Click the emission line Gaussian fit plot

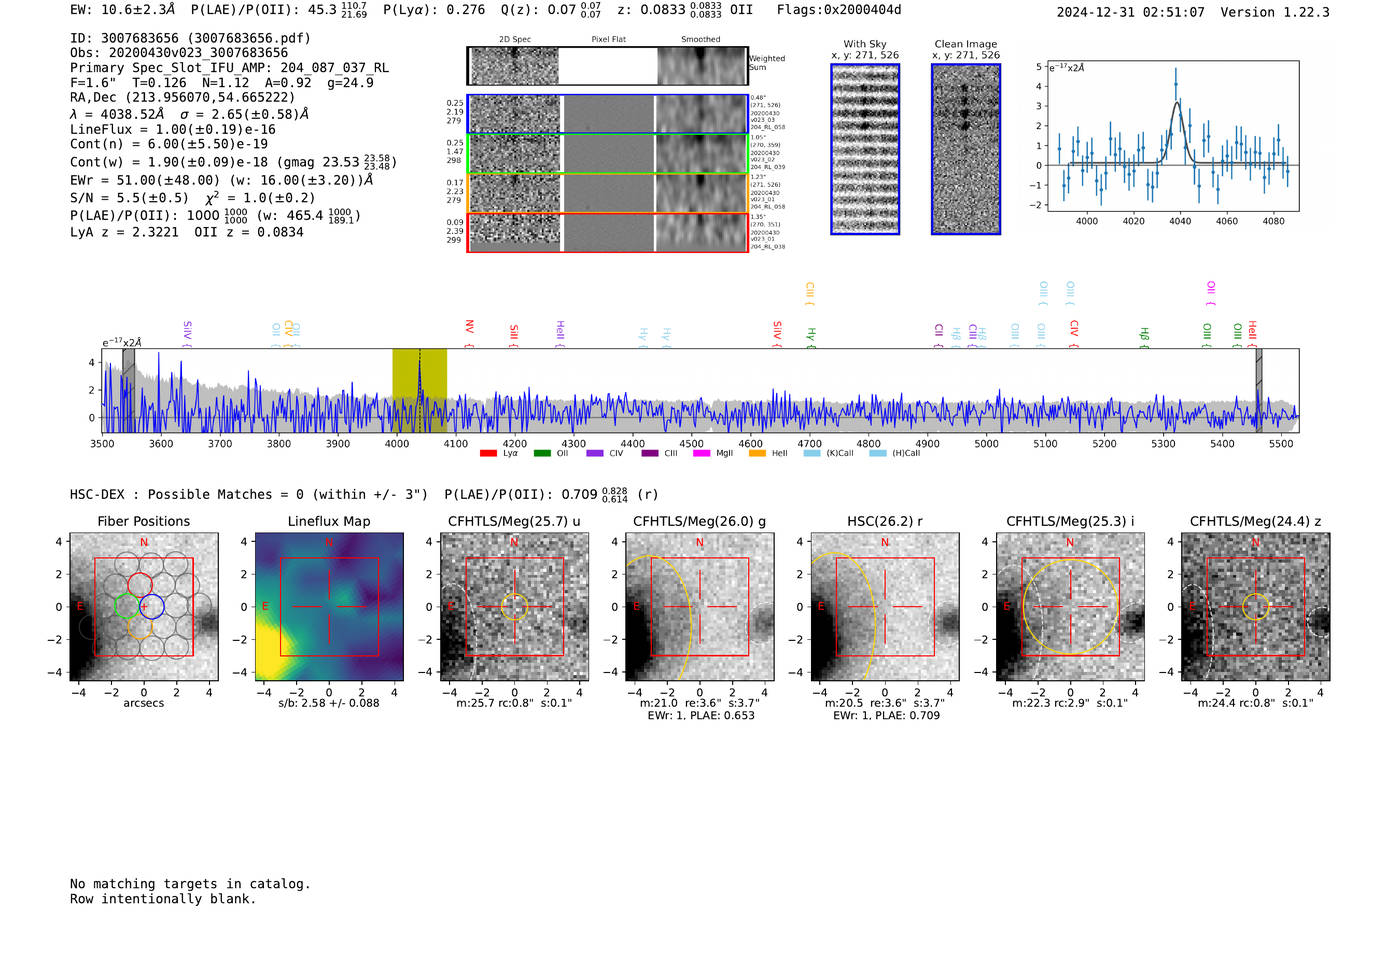1173,136
